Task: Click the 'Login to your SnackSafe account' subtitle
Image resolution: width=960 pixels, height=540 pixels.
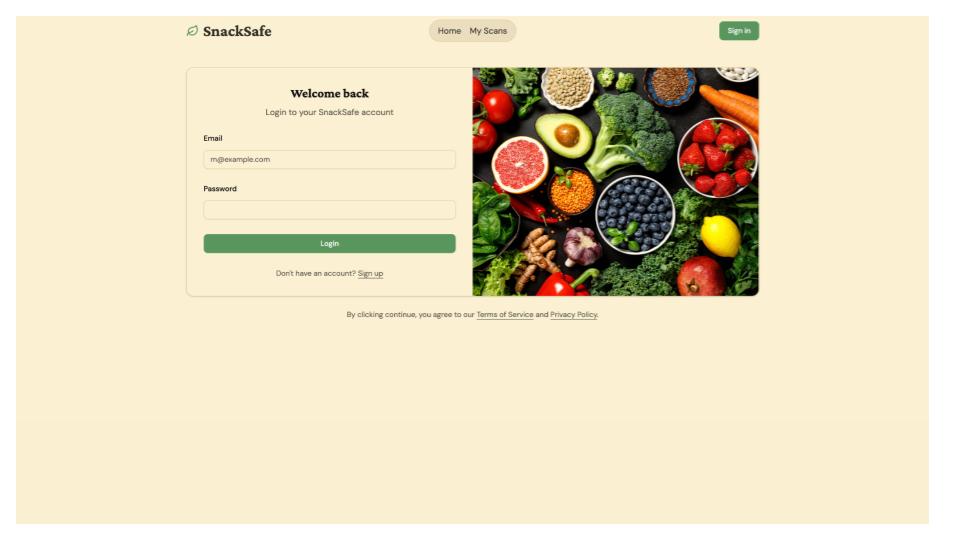Action: pyautogui.click(x=329, y=112)
